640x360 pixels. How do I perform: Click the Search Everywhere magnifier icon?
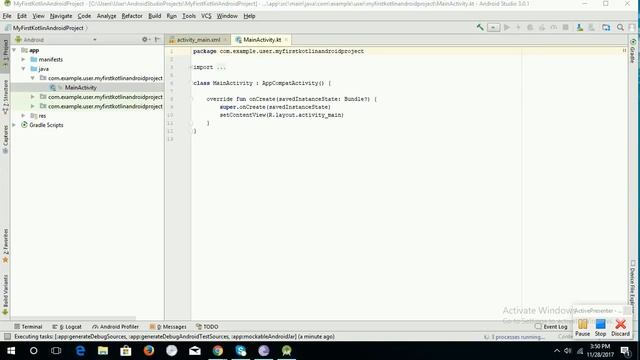620,27
